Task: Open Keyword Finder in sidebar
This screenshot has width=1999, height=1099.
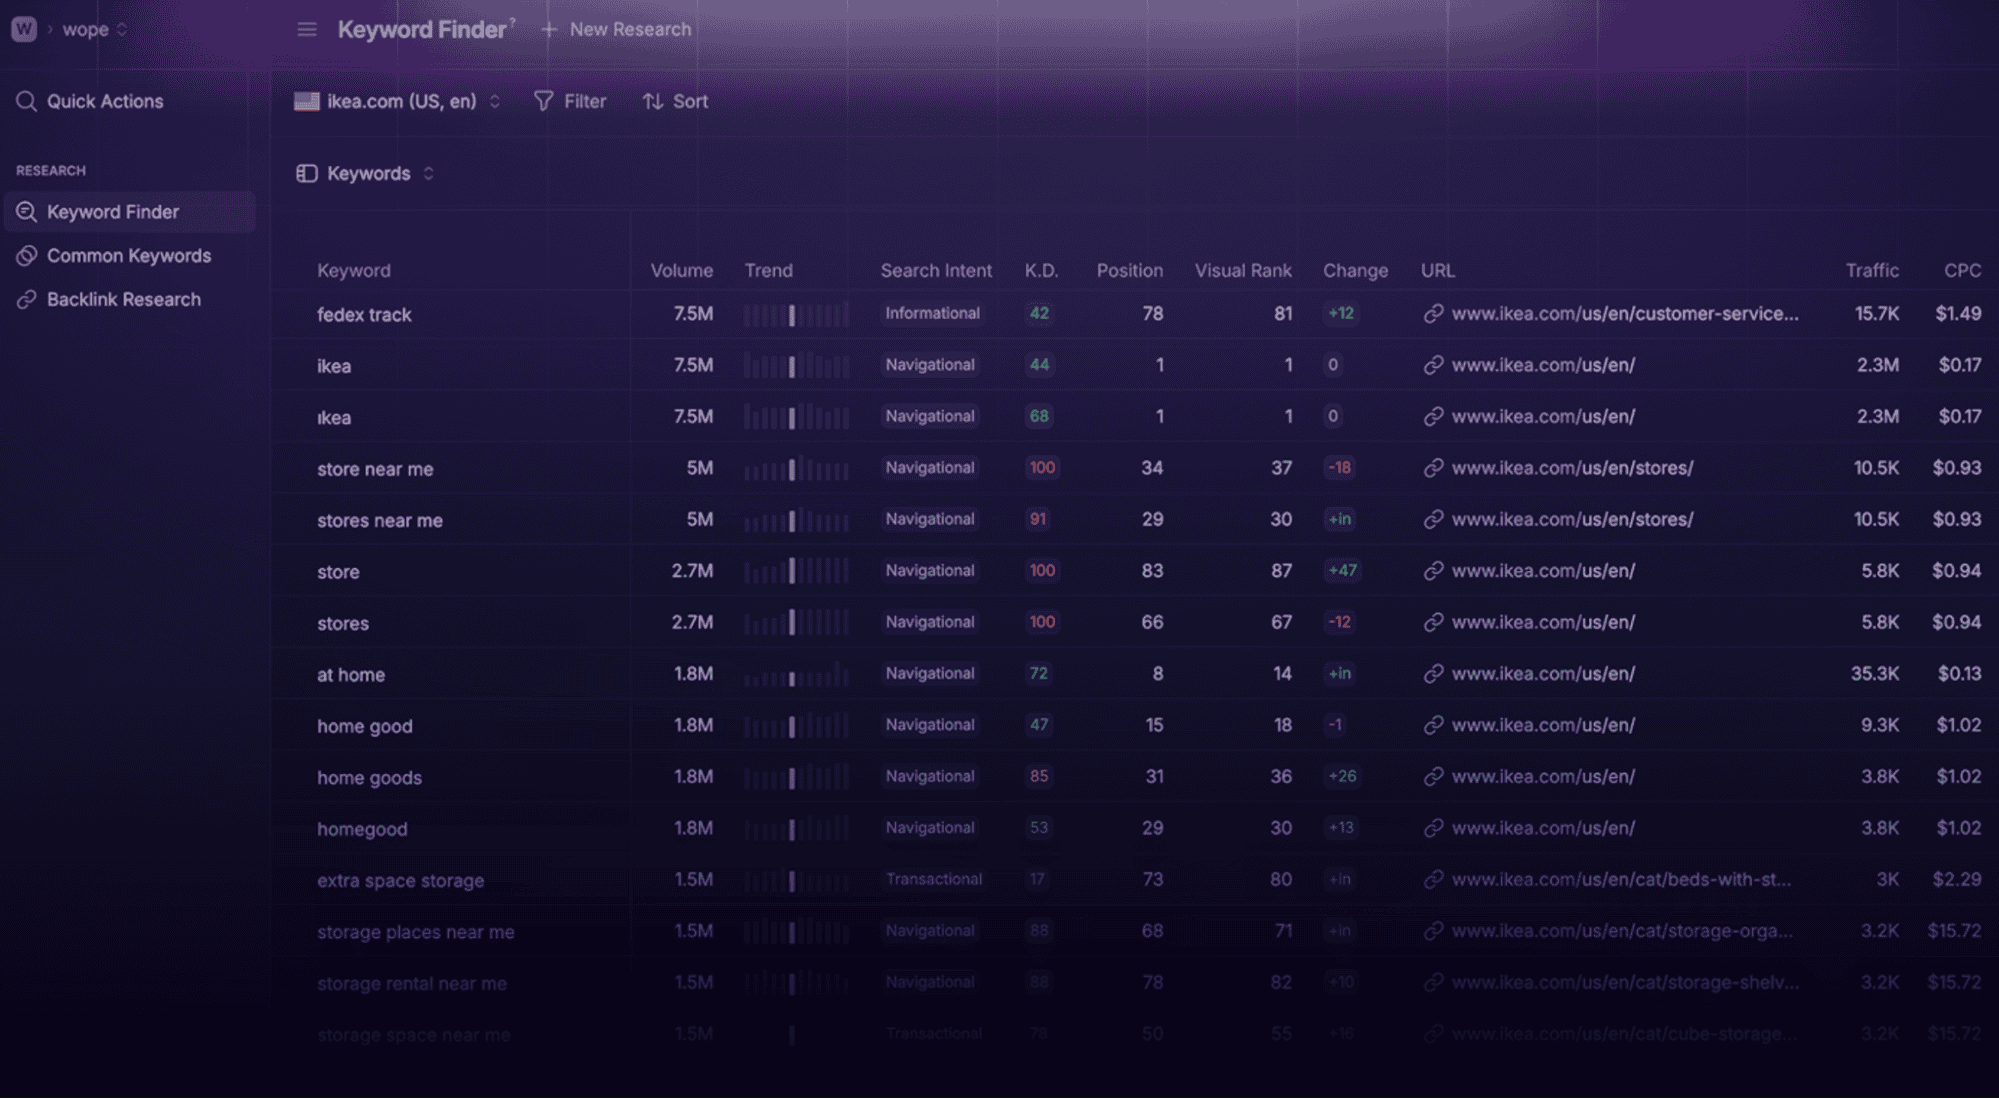Action: click(113, 212)
